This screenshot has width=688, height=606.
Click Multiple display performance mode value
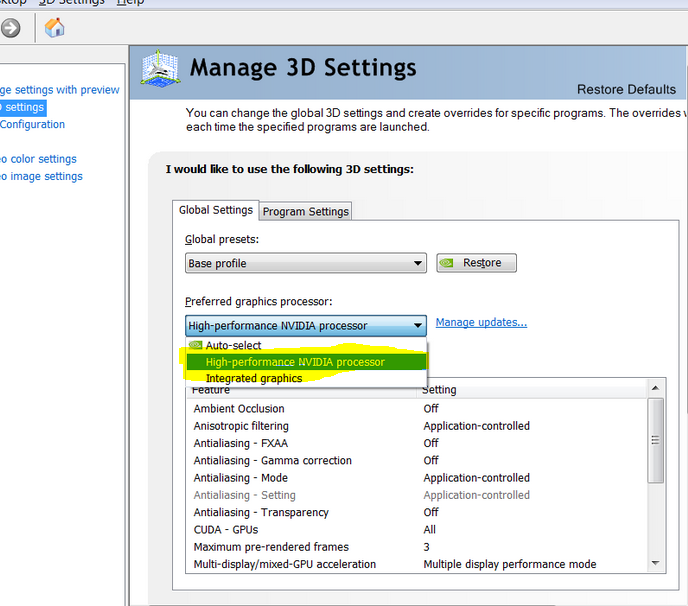click(x=510, y=564)
